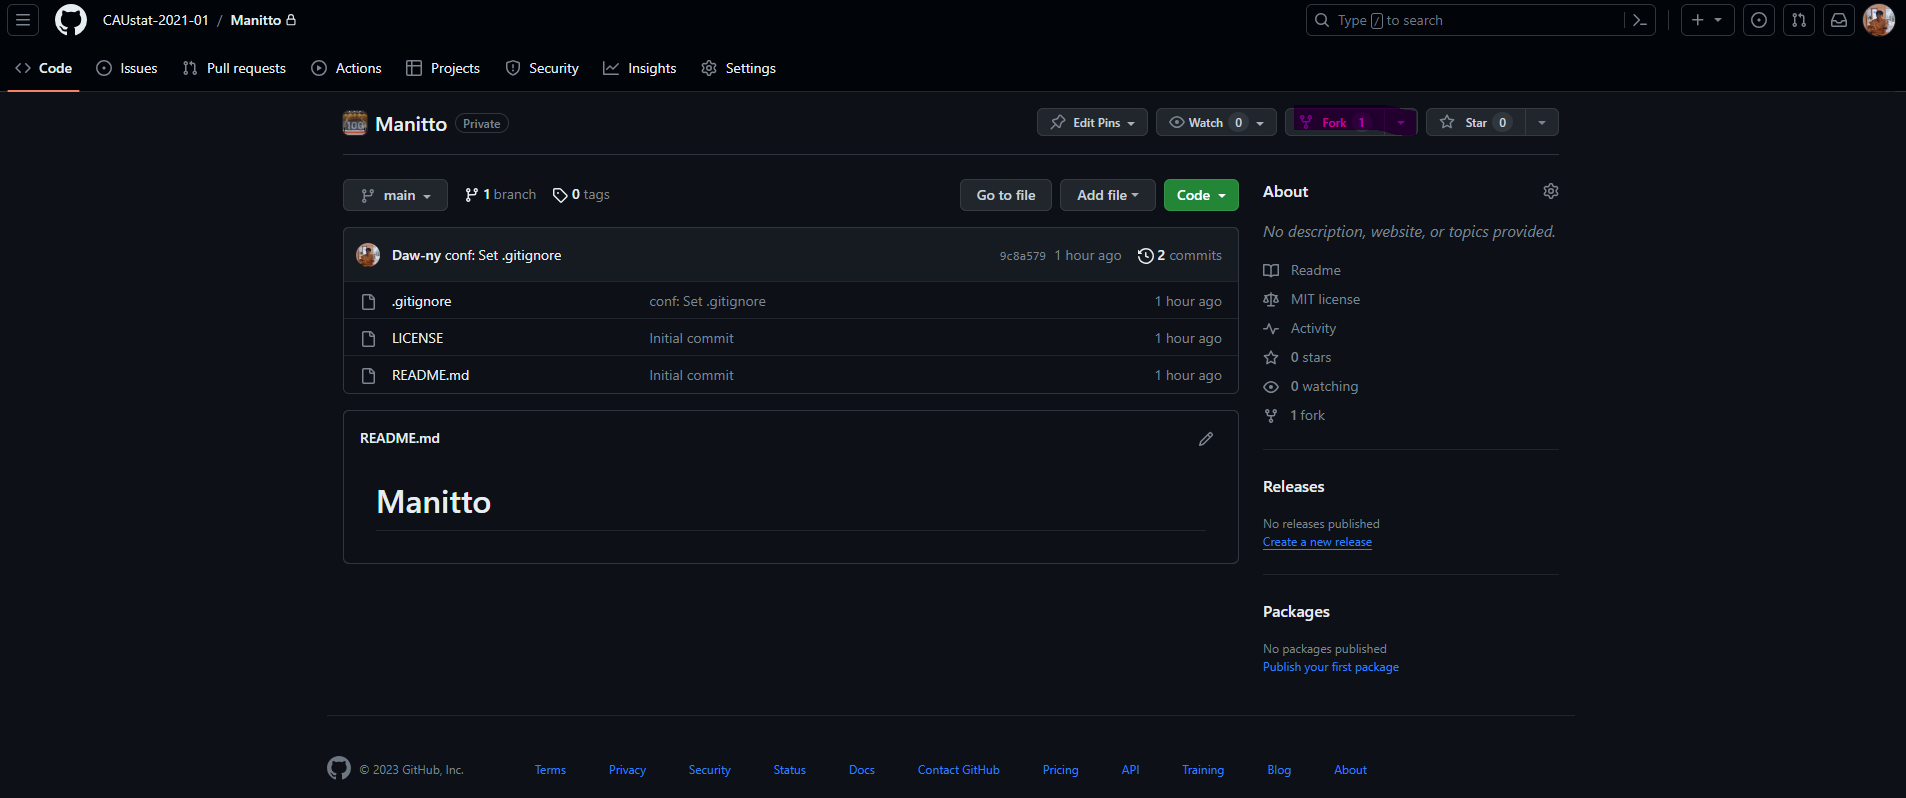Open the create new plus dropdown

pyautogui.click(x=1707, y=20)
